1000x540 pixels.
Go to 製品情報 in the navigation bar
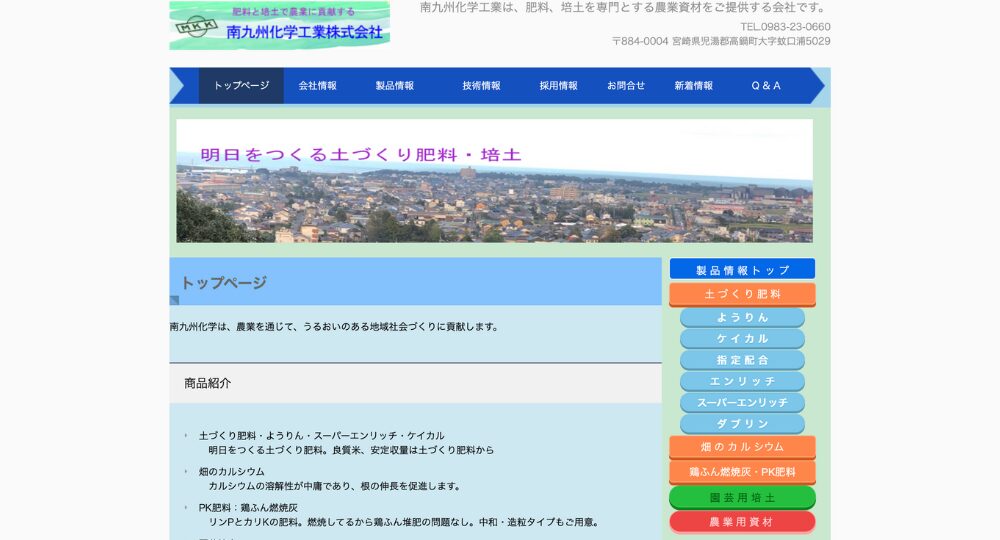coord(395,85)
